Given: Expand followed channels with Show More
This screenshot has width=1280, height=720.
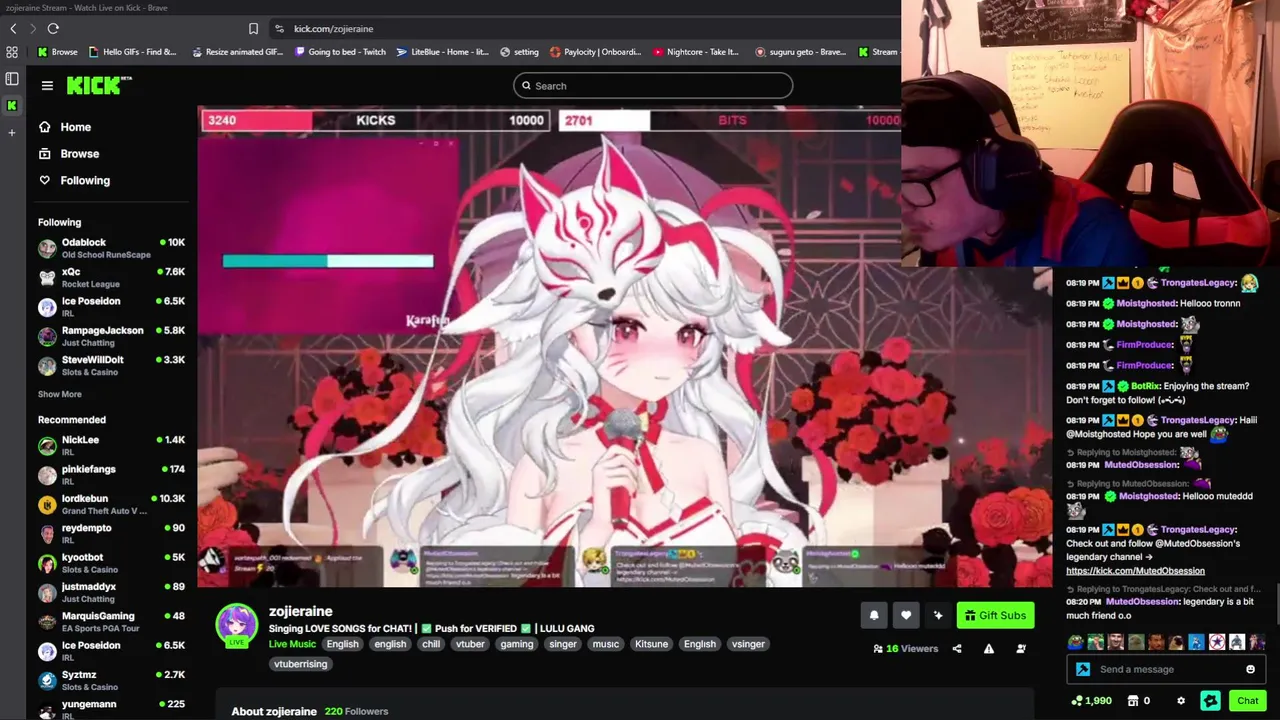Looking at the screenshot, I should [60, 394].
